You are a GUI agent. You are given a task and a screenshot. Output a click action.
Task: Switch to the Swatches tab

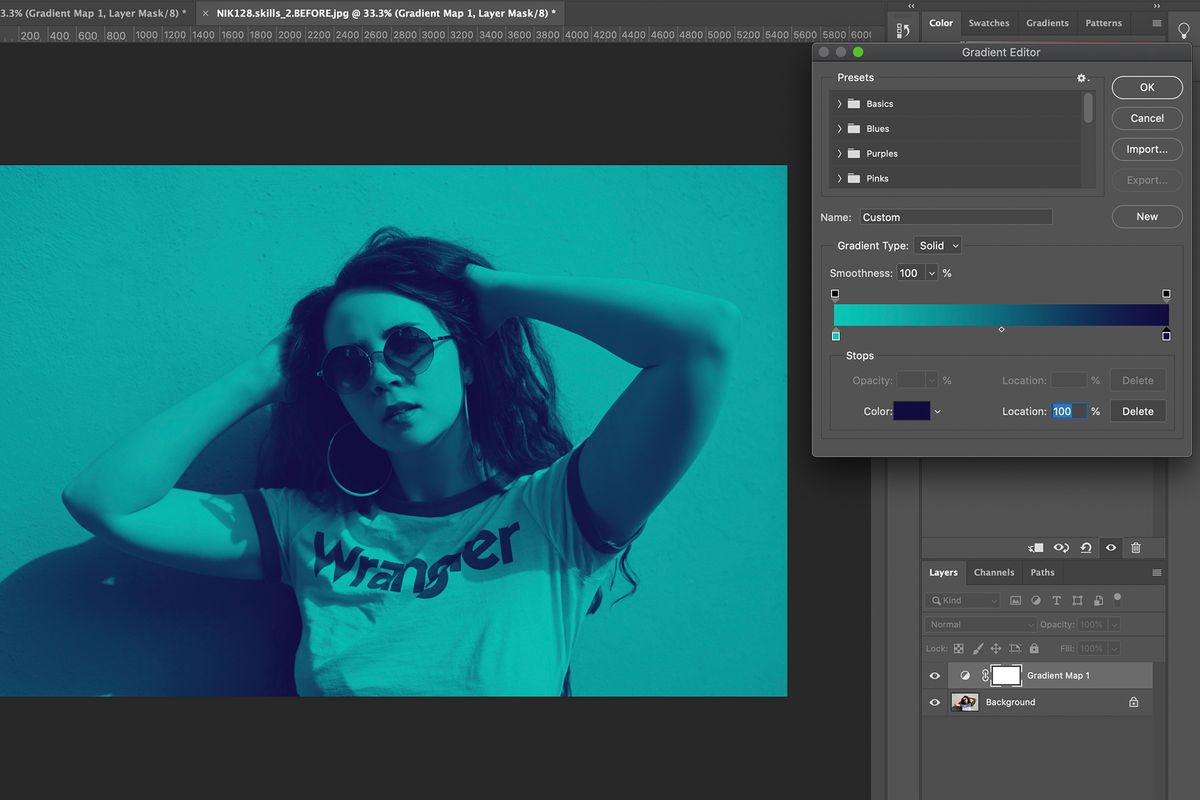(x=989, y=23)
